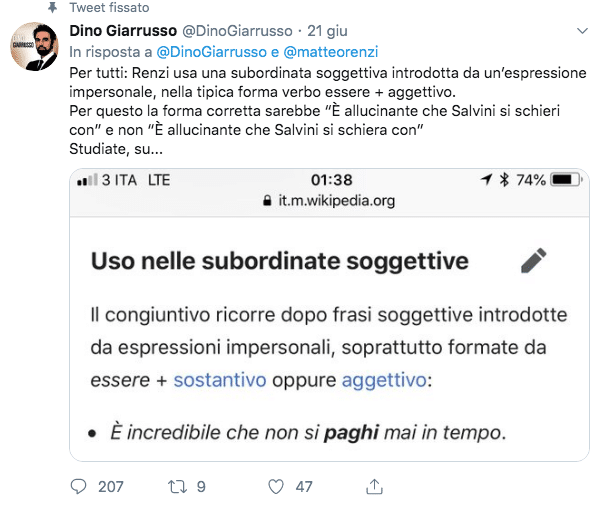The image size is (600, 511).
Task: Click the location arrow status icon
Action: coord(487,180)
